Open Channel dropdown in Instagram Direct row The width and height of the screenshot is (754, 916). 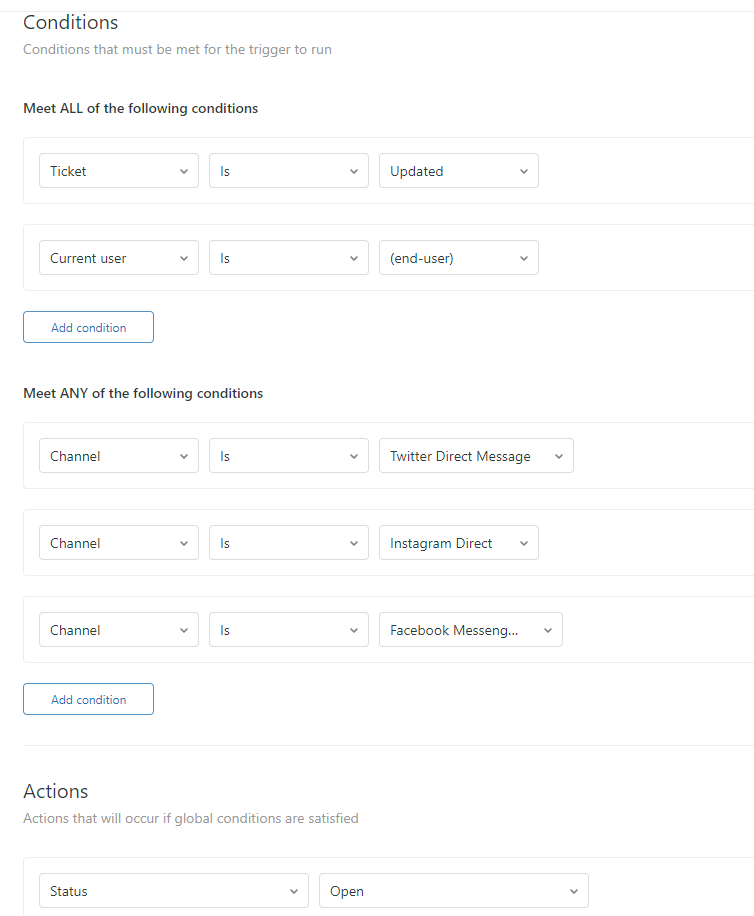coord(118,543)
